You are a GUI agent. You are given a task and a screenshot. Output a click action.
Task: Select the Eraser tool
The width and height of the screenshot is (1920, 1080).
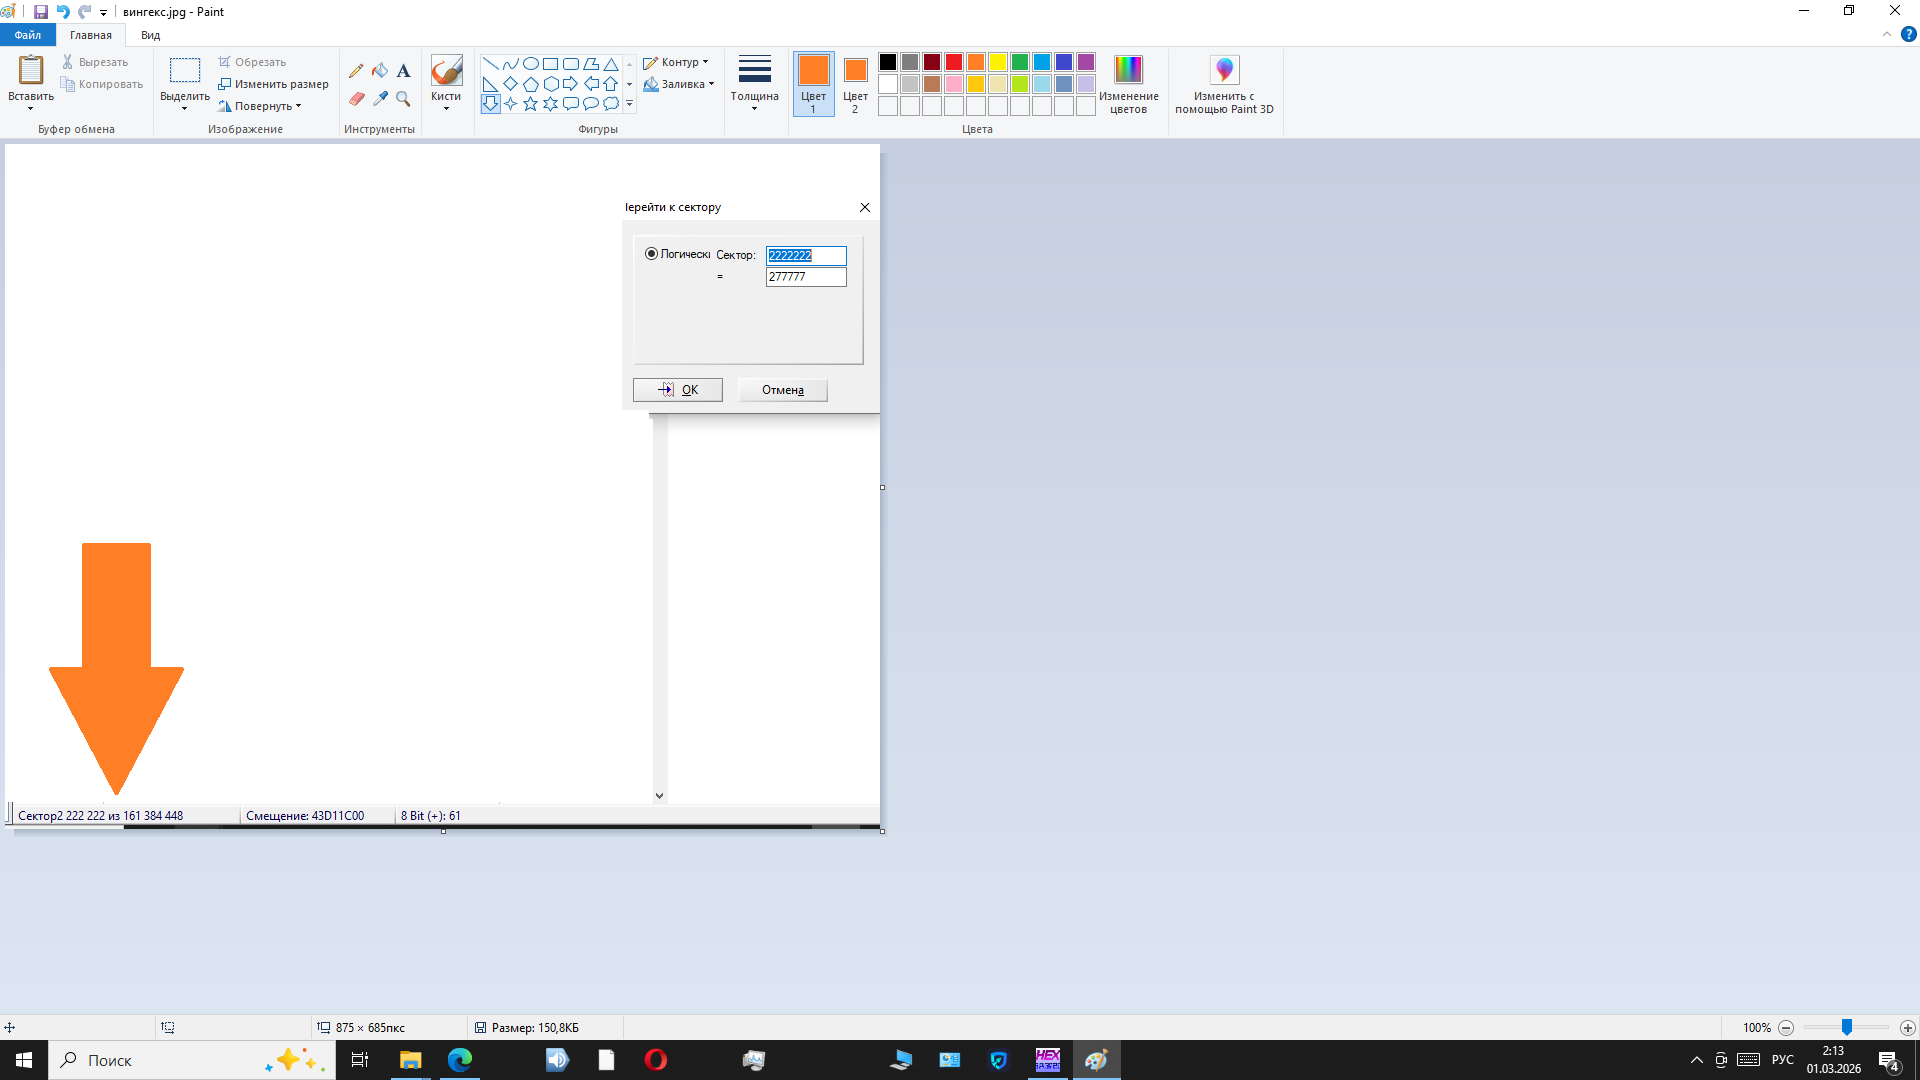[356, 98]
